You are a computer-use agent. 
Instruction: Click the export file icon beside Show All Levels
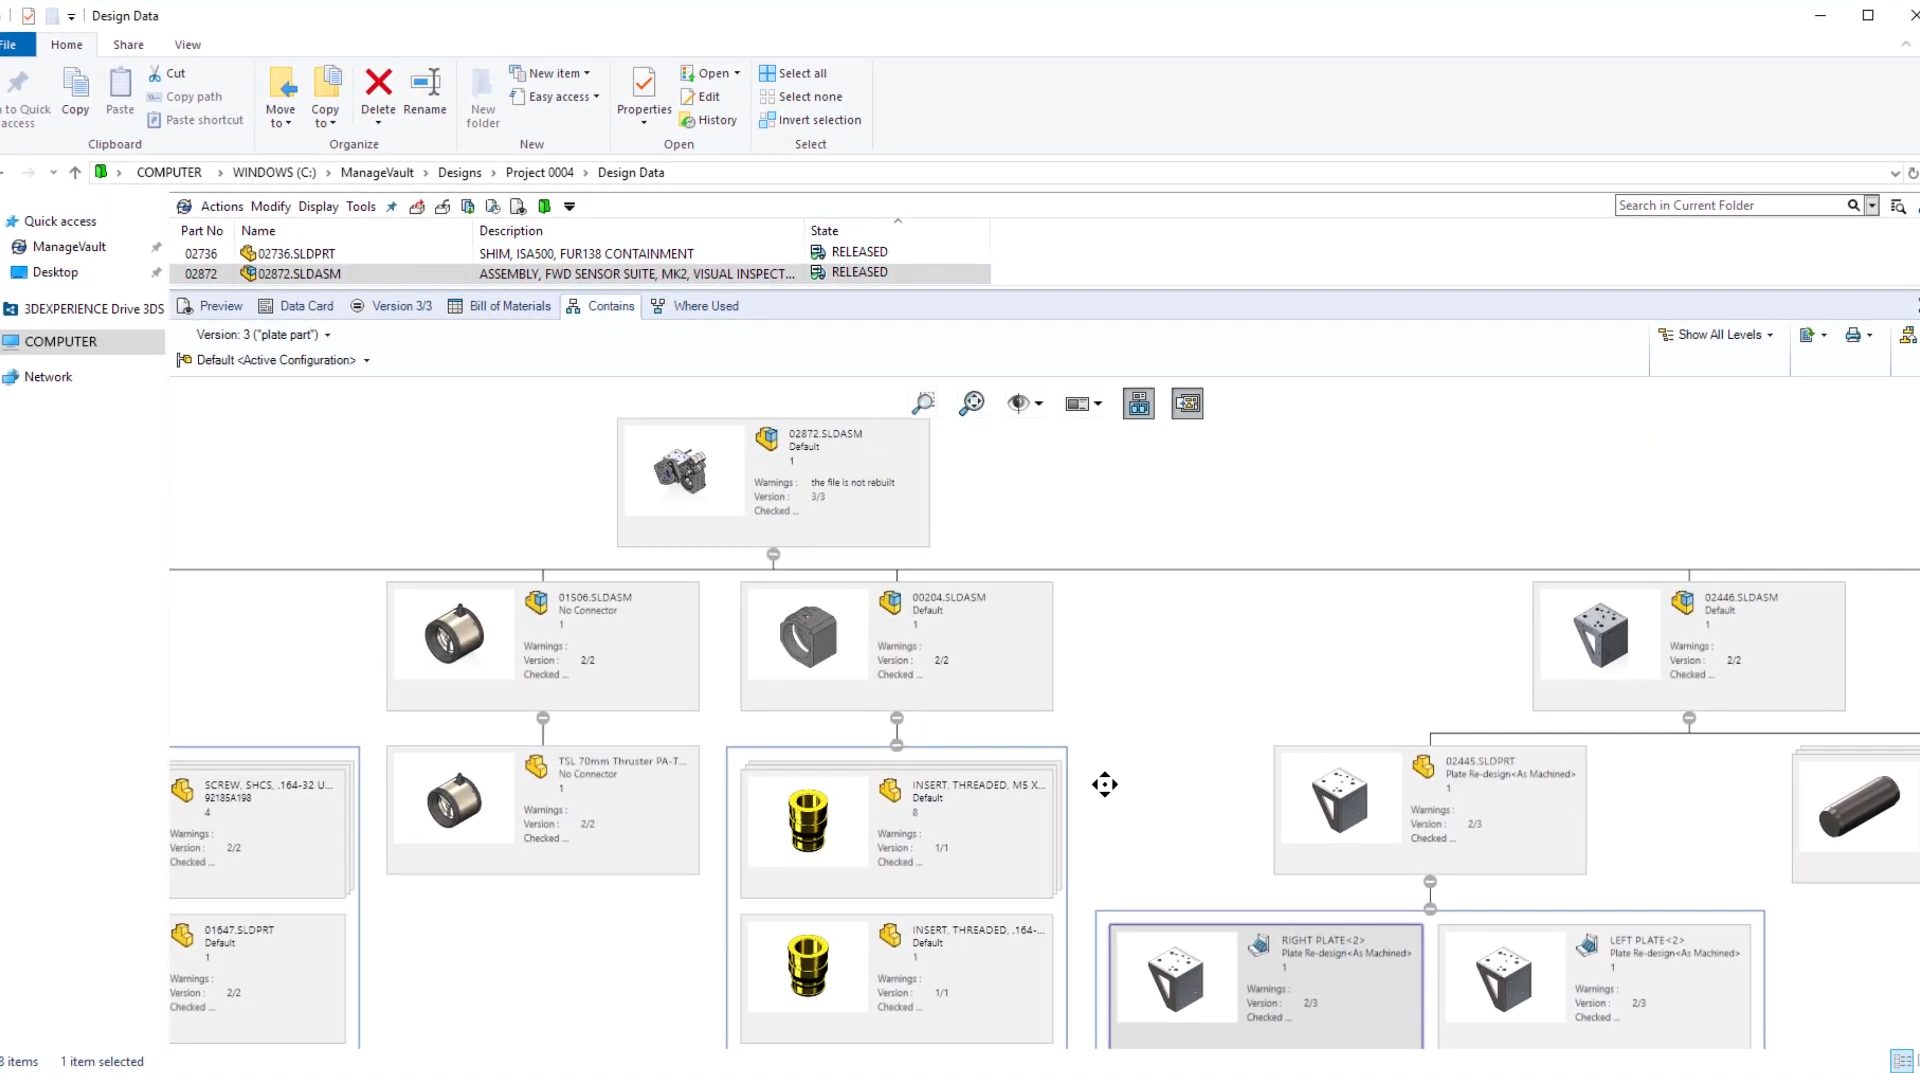pos(1806,335)
